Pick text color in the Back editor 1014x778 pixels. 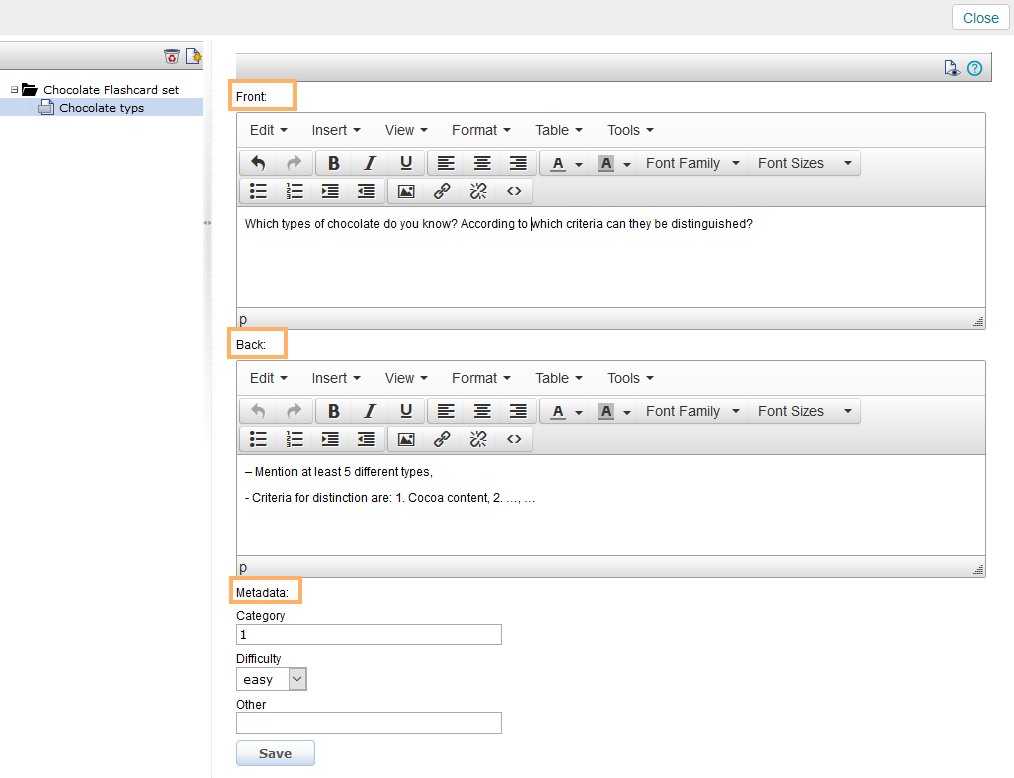558,411
